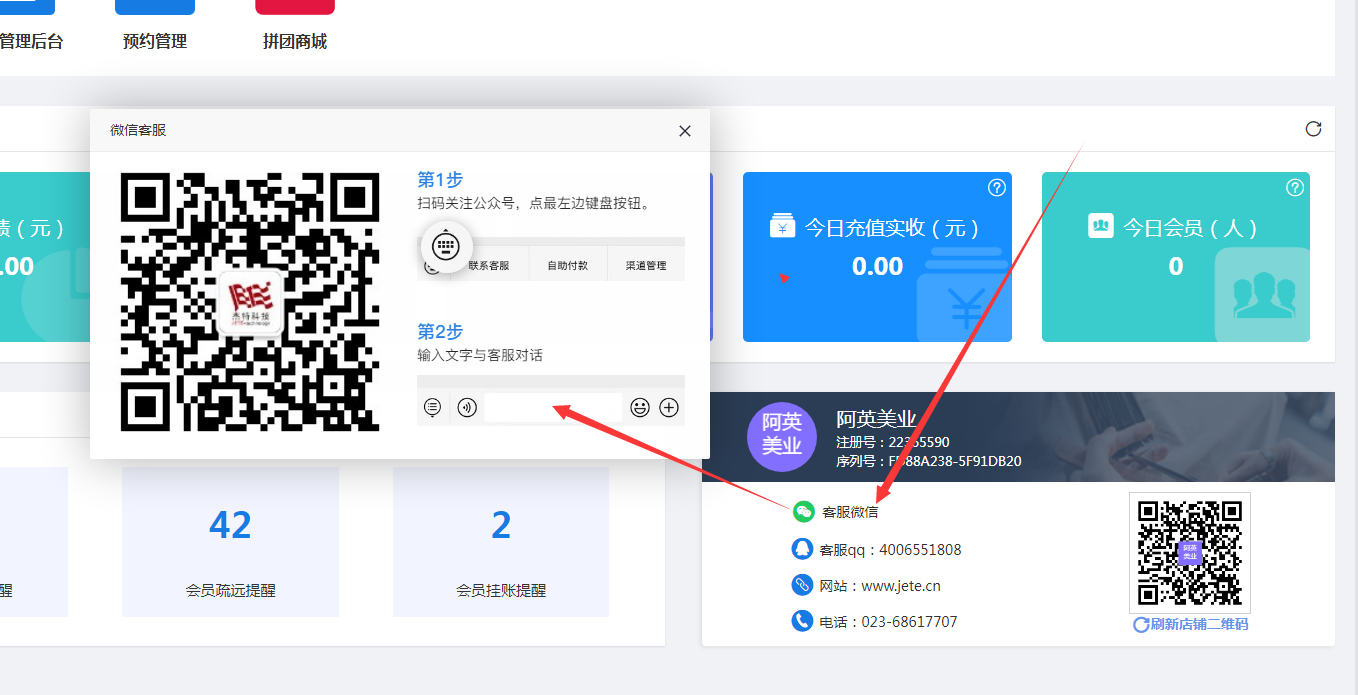Click the 阿英美业 store name
This screenshot has width=1358, height=695.
[876, 420]
